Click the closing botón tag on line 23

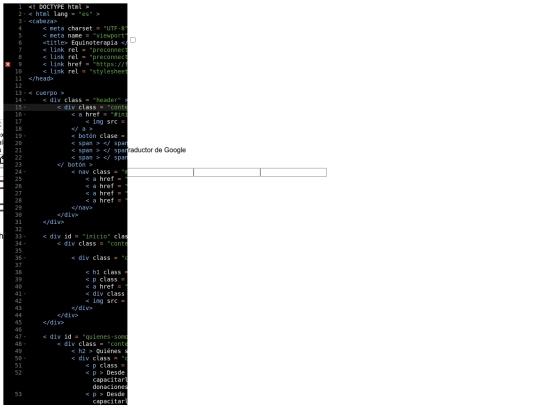click(75, 165)
